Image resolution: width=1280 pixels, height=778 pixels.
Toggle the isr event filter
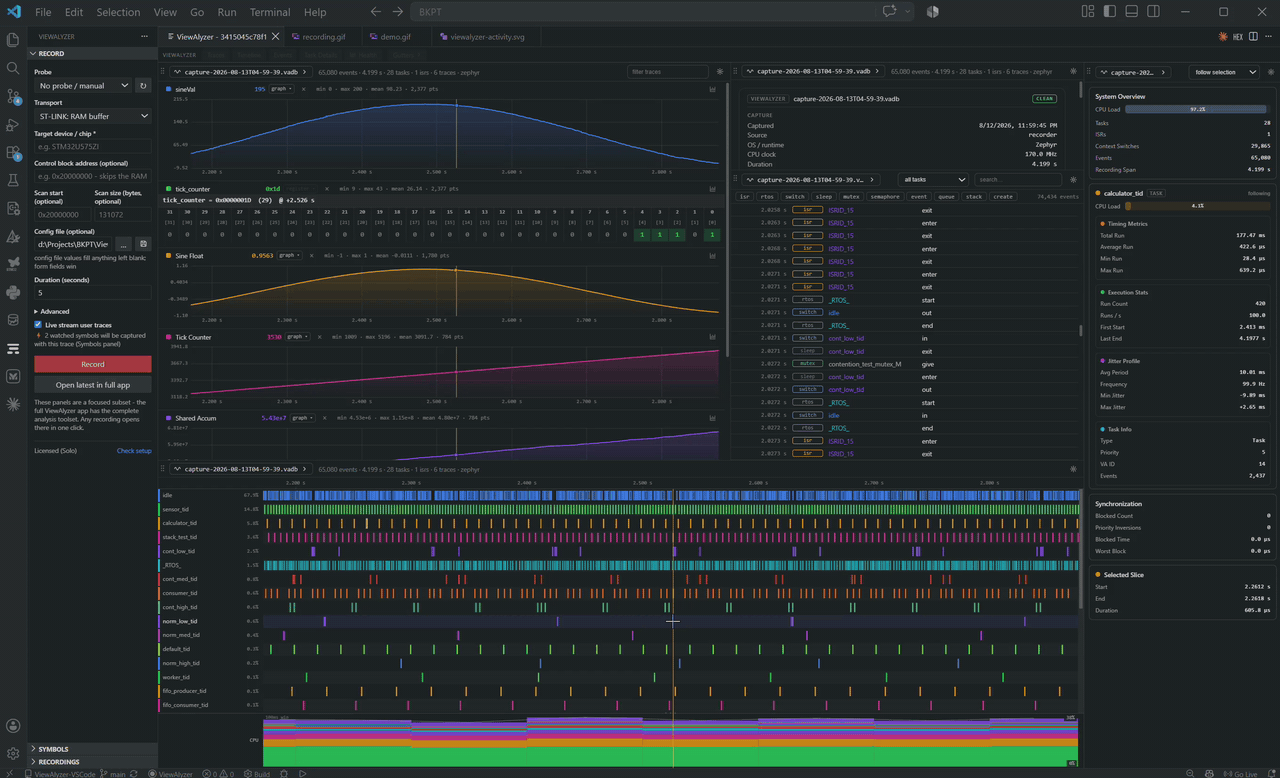[x=744, y=197]
